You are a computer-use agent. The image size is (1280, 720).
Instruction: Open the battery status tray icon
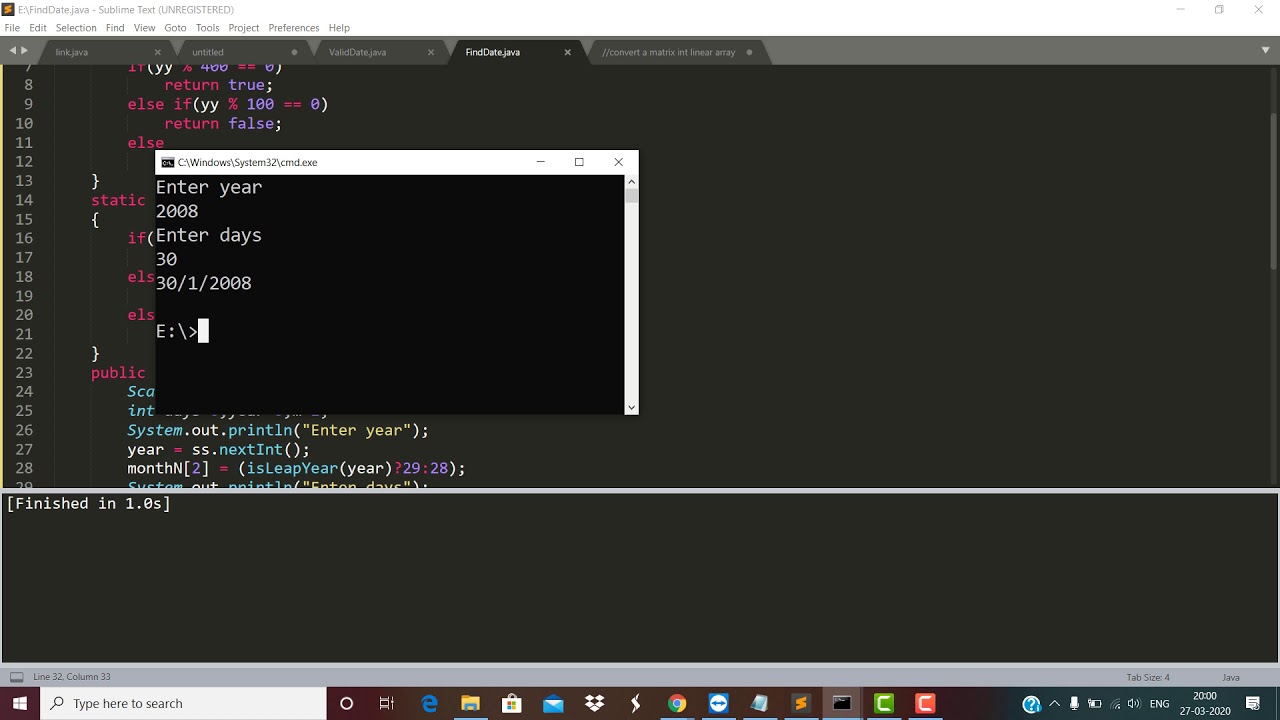[1094, 704]
